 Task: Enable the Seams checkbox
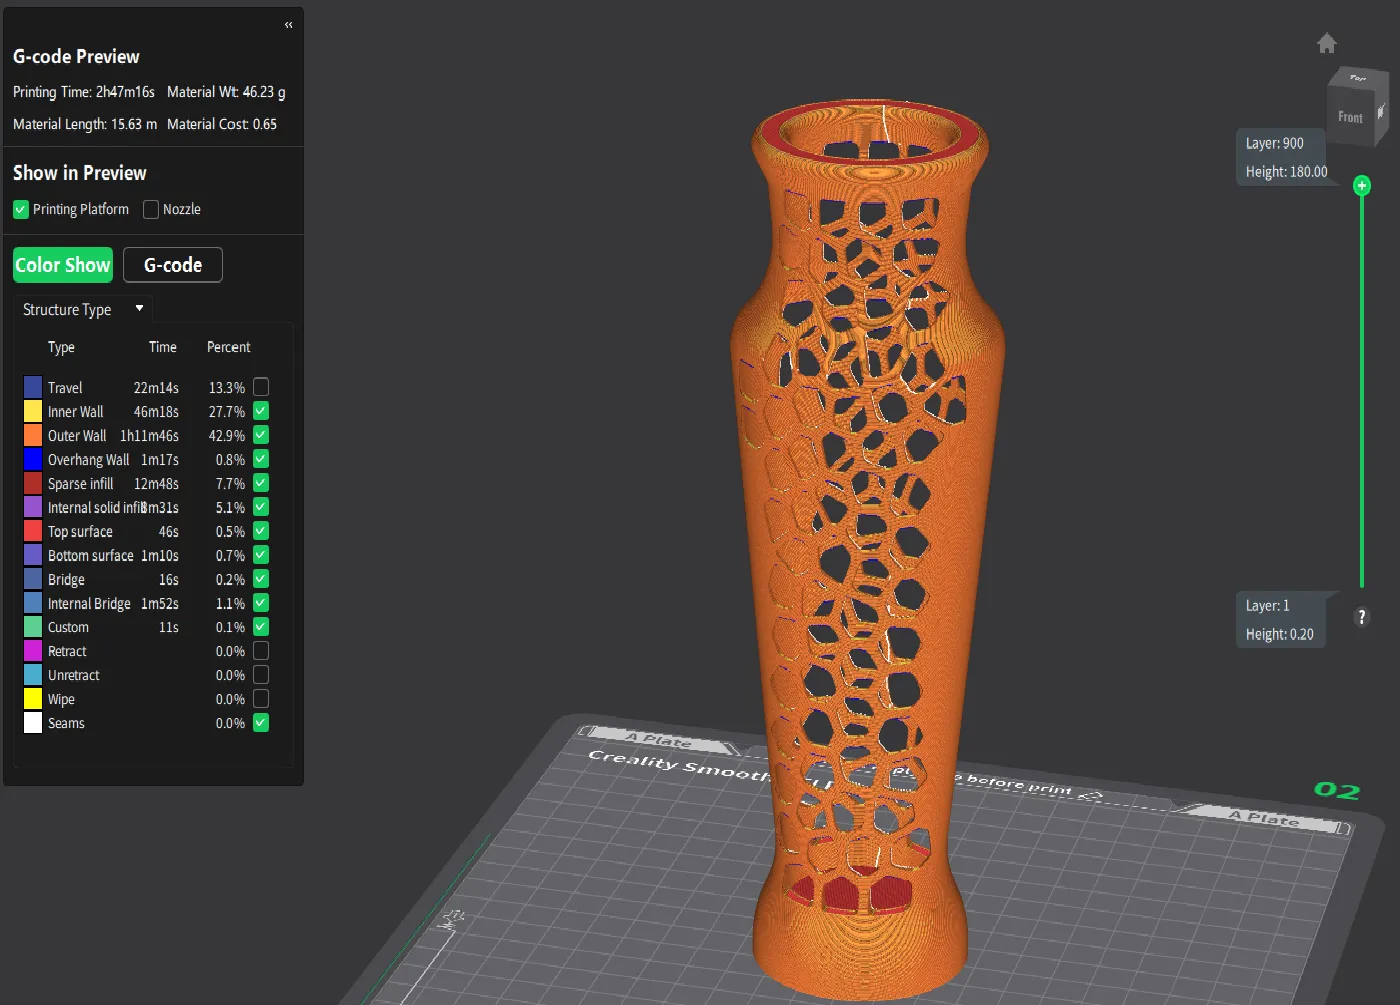click(x=260, y=722)
